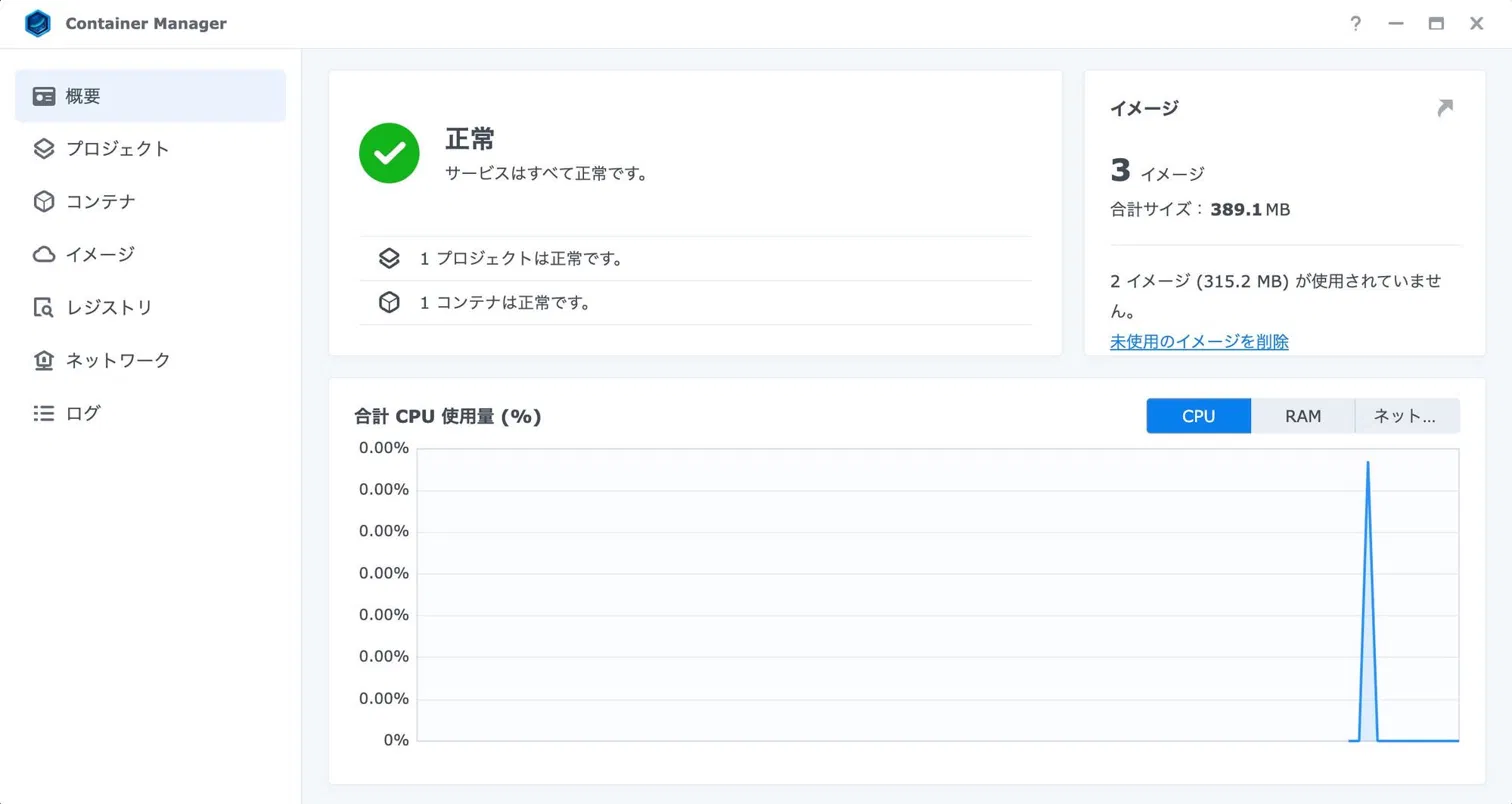The height and width of the screenshot is (804, 1512).
Task: Click the コンテナ cube icon in sidebar
Action: pyautogui.click(x=44, y=202)
